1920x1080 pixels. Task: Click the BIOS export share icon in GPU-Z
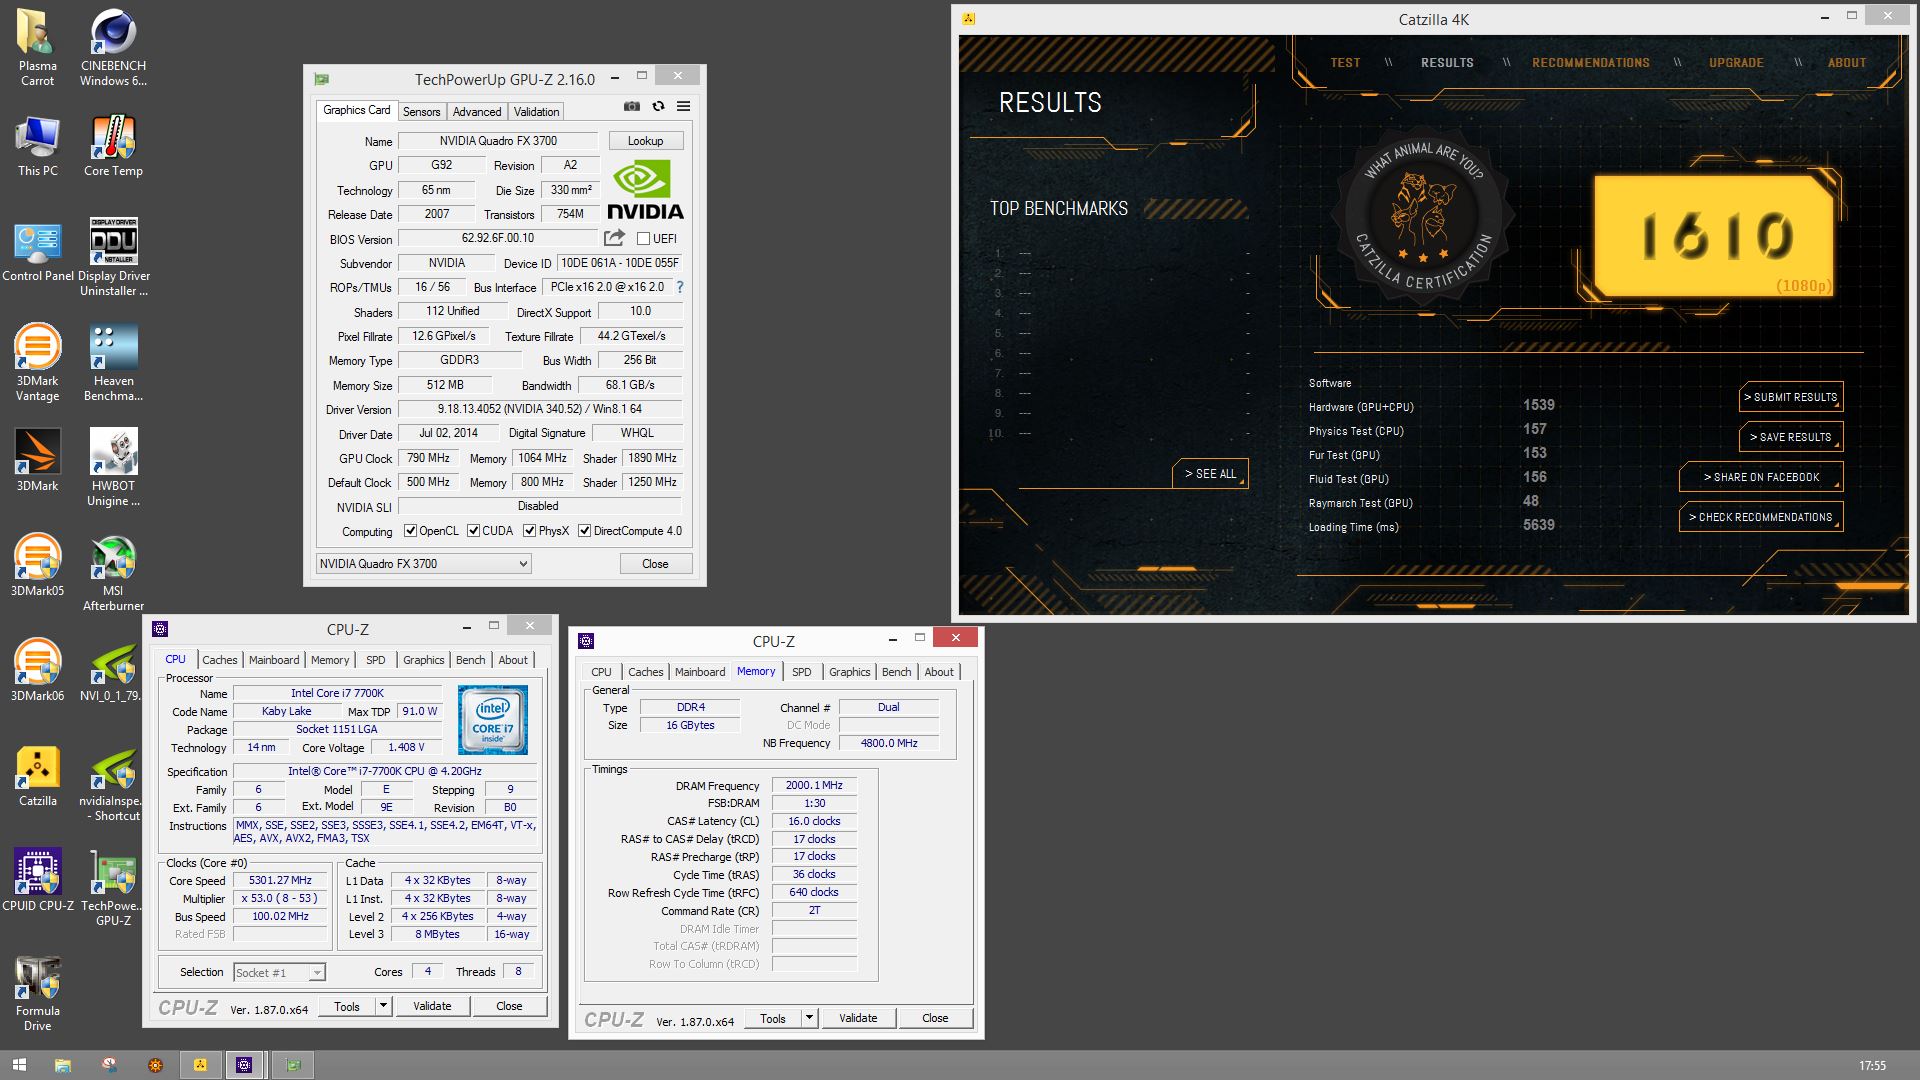click(614, 238)
